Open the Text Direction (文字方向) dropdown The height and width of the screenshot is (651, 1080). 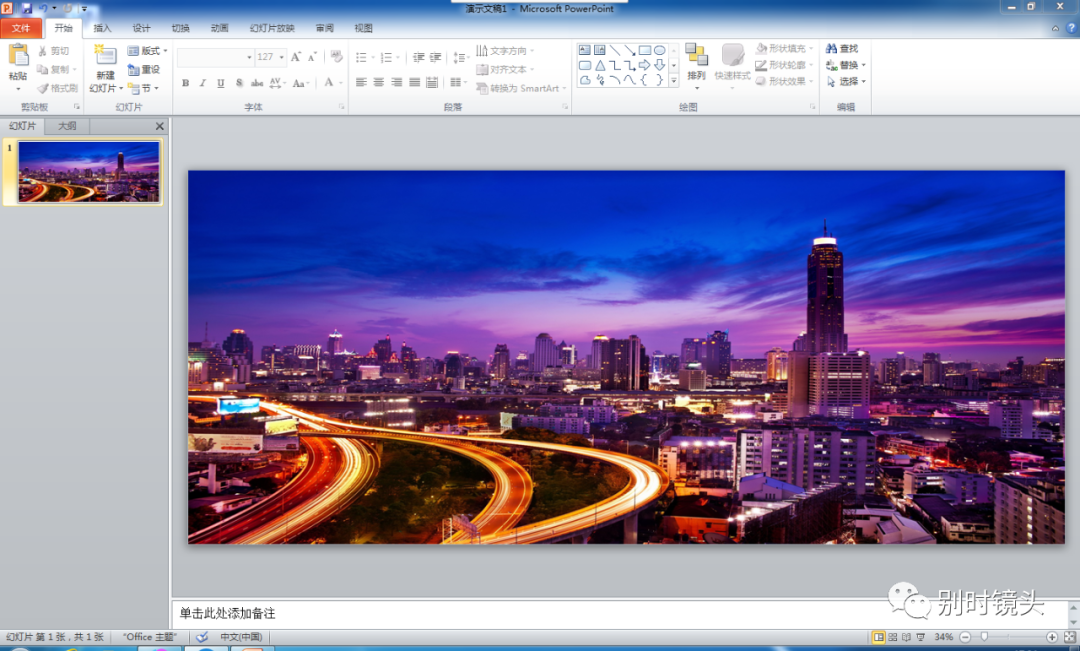505,51
